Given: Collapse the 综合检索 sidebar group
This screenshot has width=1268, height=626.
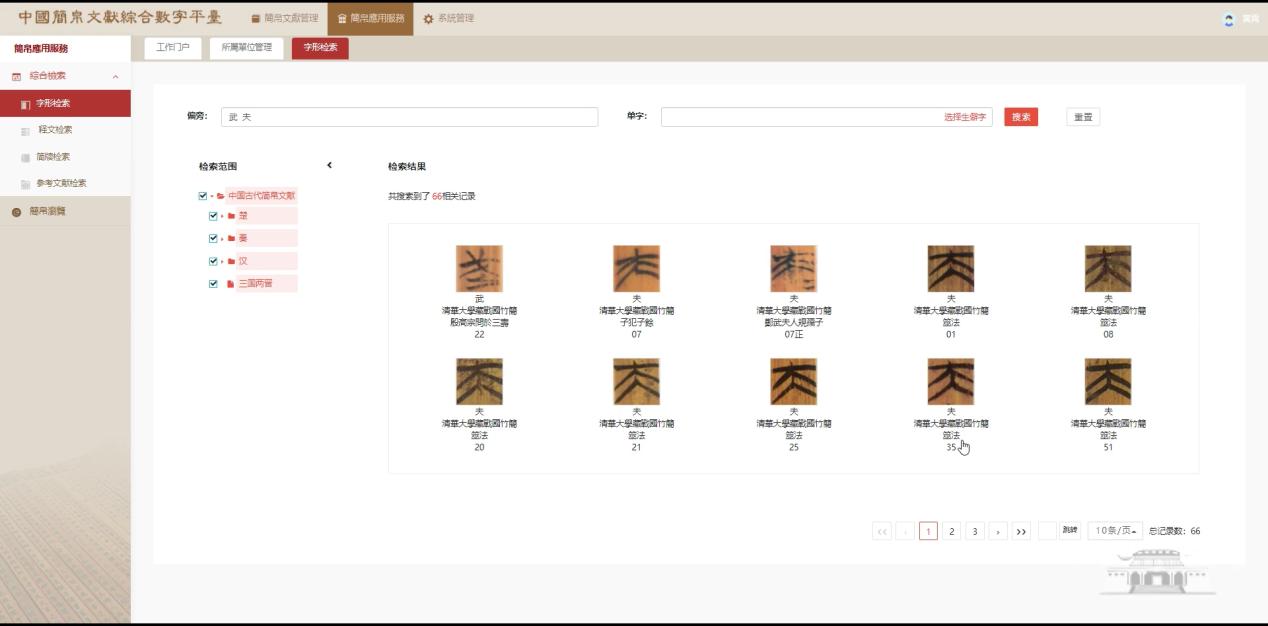Looking at the screenshot, I should [115, 77].
